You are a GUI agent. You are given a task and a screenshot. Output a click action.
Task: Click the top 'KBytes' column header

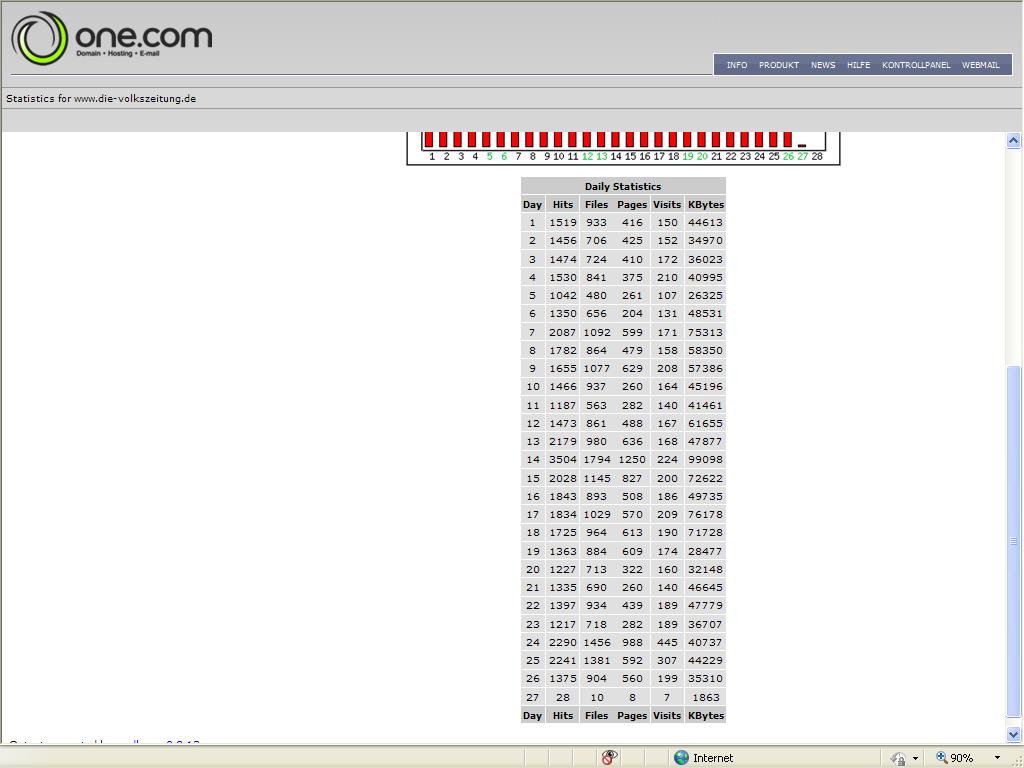click(705, 204)
